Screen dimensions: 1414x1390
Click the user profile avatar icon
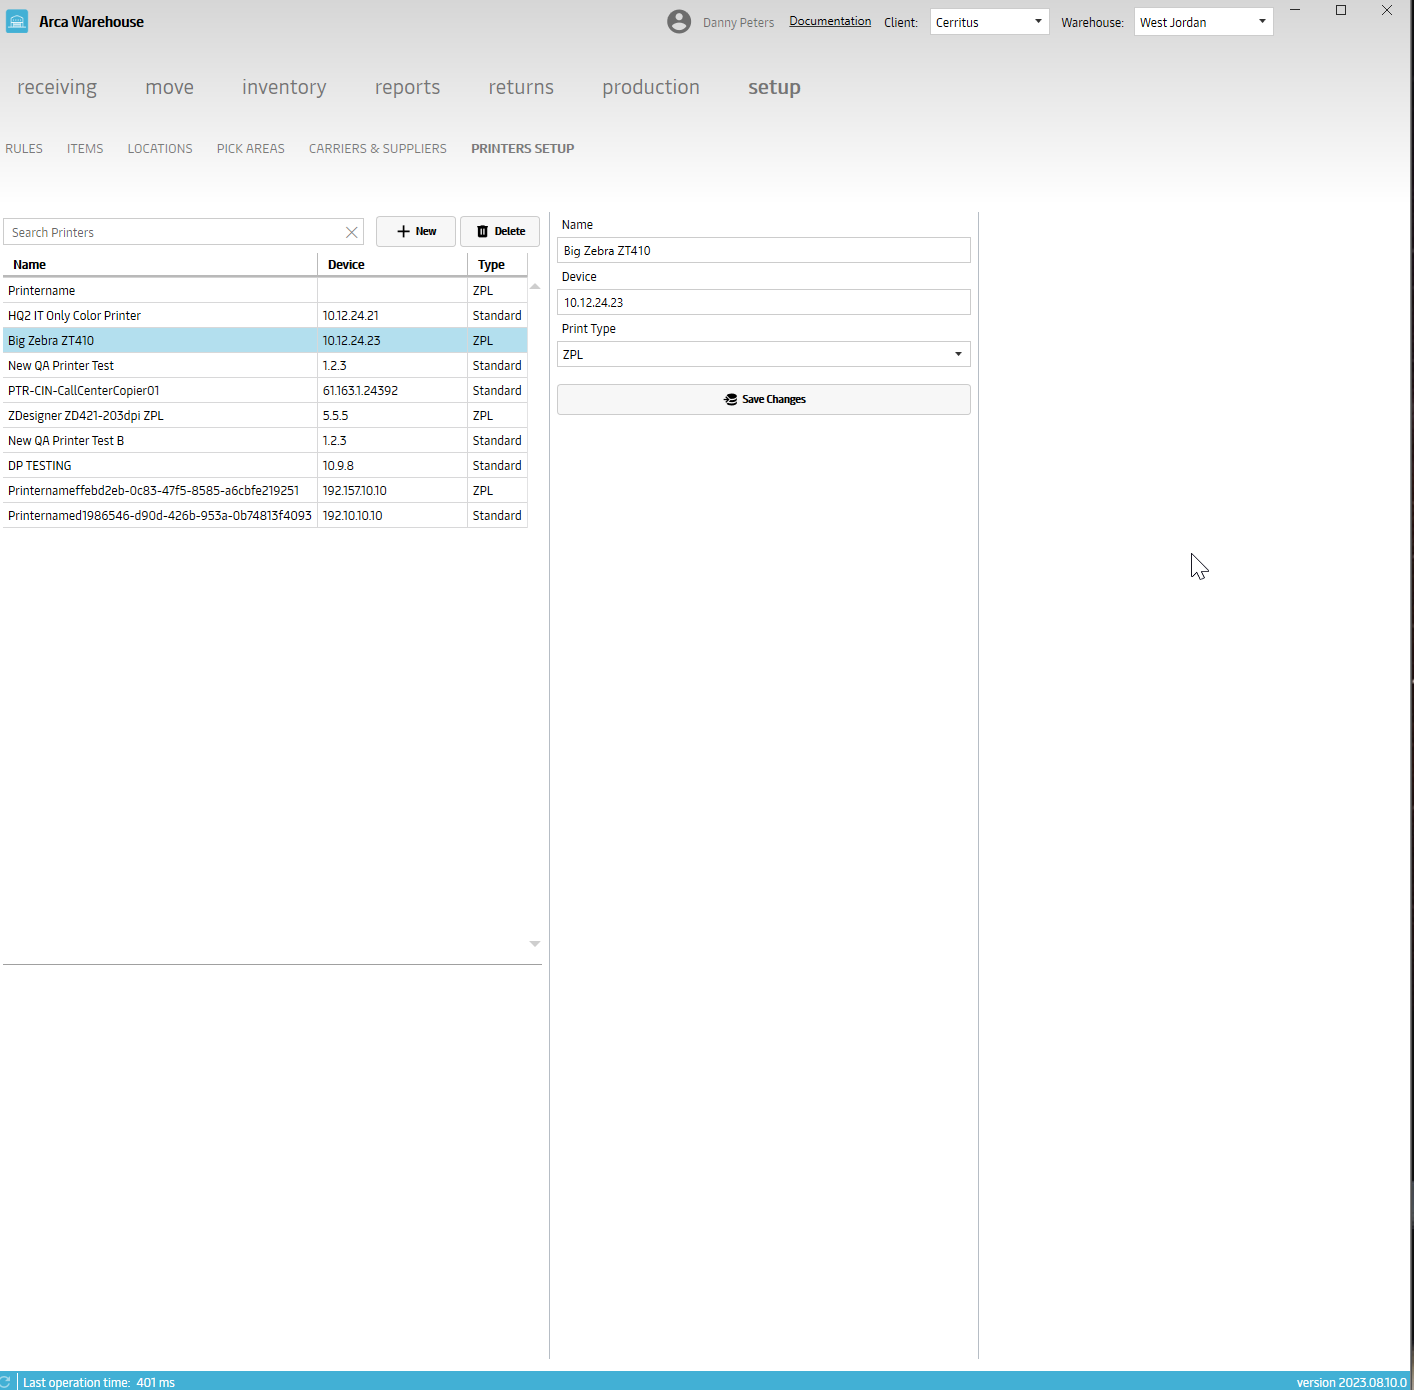pyautogui.click(x=679, y=22)
